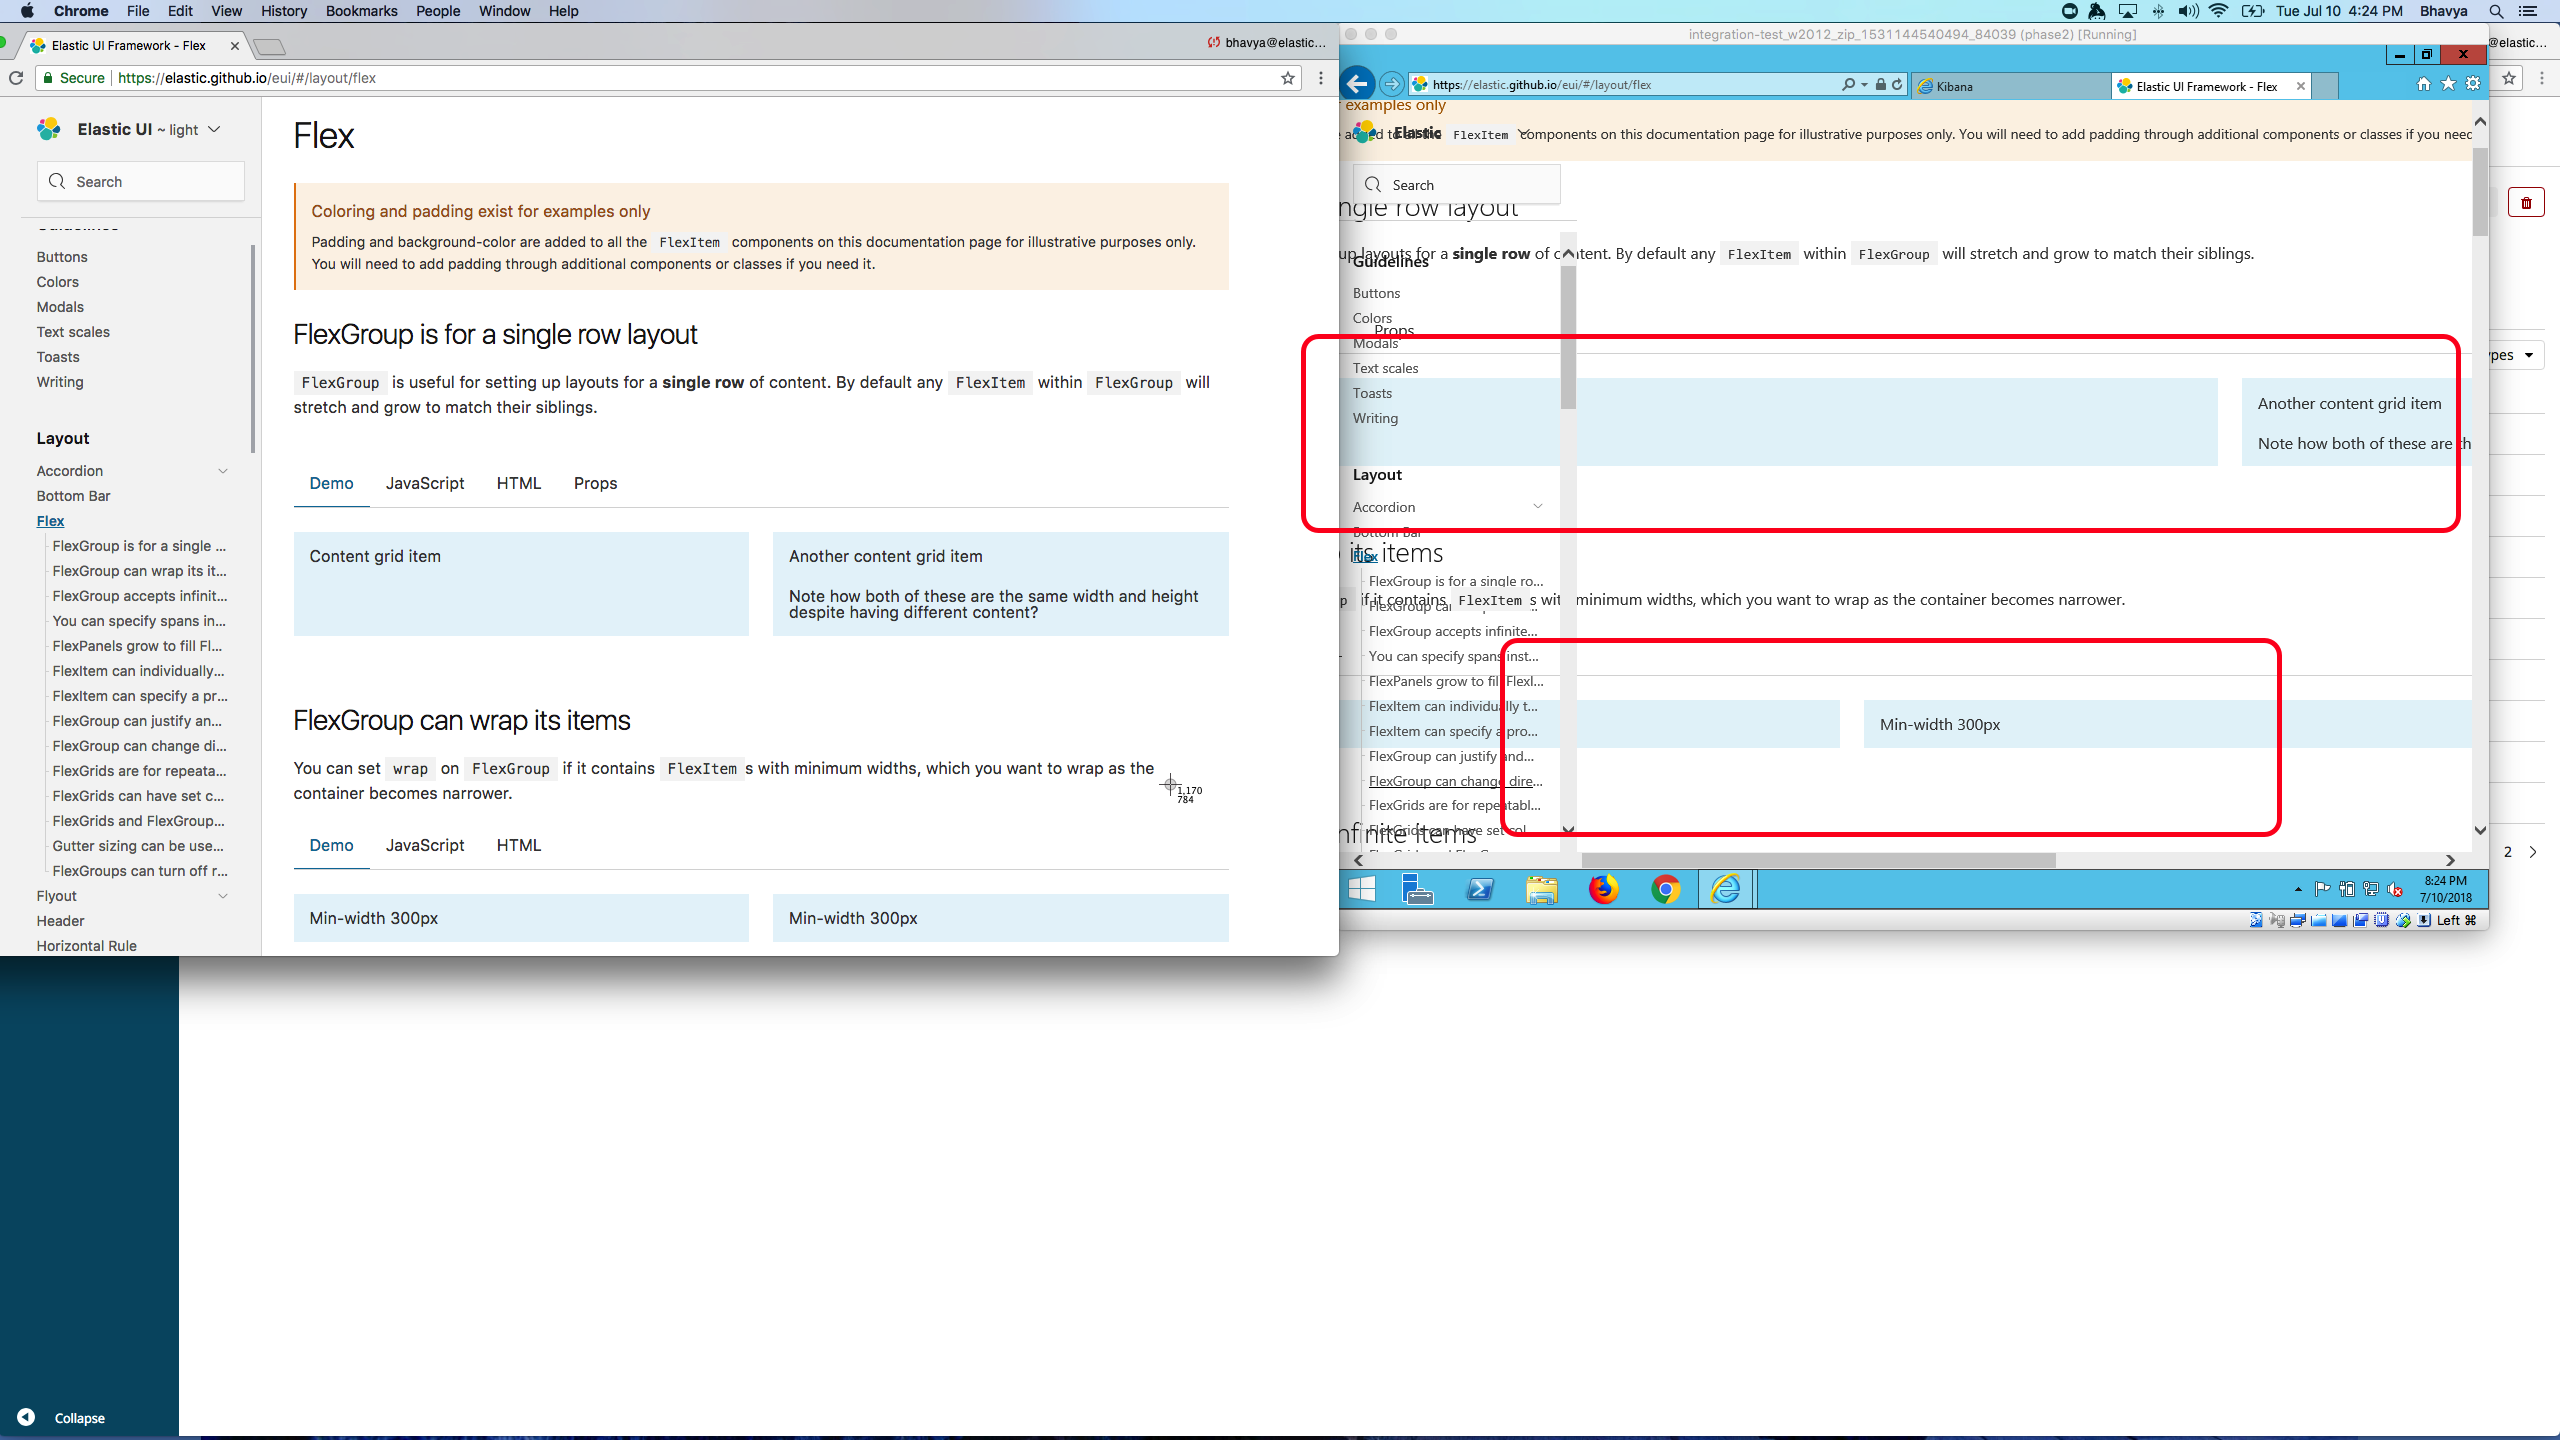Open the Bookmarks menu in the macOS menu bar

coord(361,11)
